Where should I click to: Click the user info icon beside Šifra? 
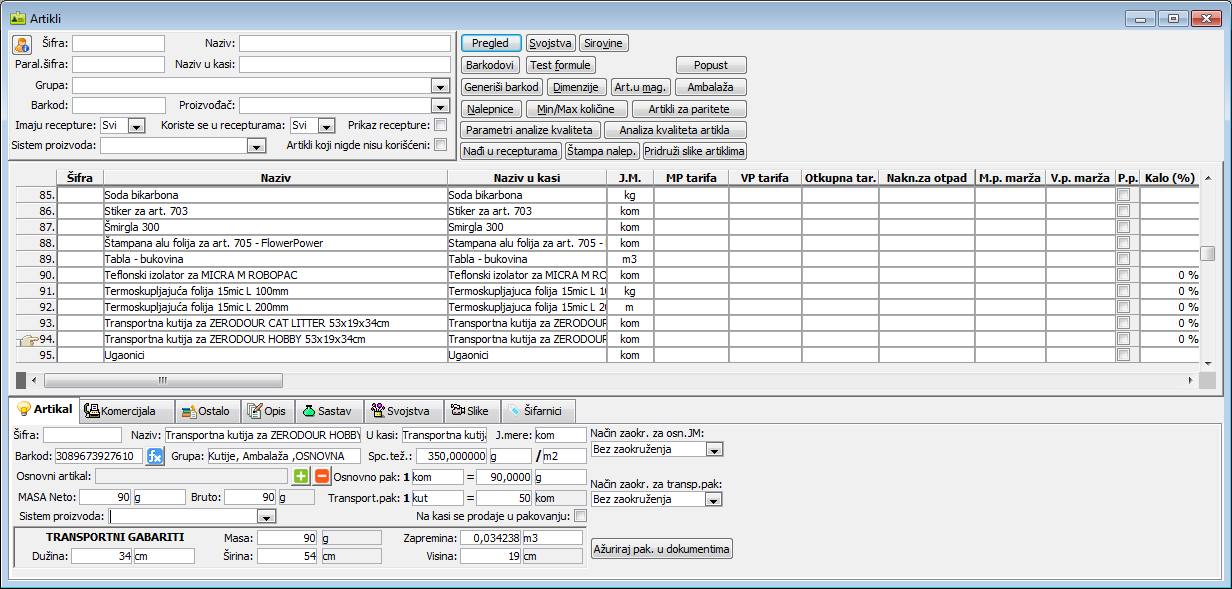click(x=22, y=44)
